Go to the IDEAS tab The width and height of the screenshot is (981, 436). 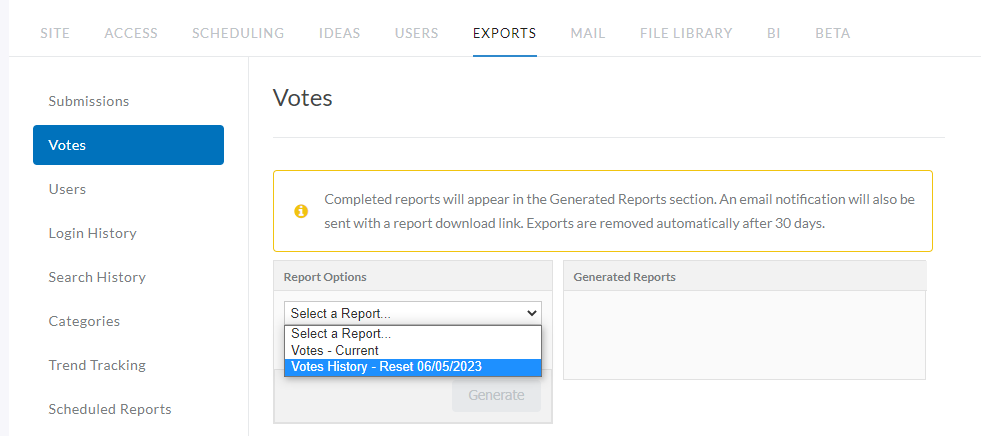click(339, 33)
